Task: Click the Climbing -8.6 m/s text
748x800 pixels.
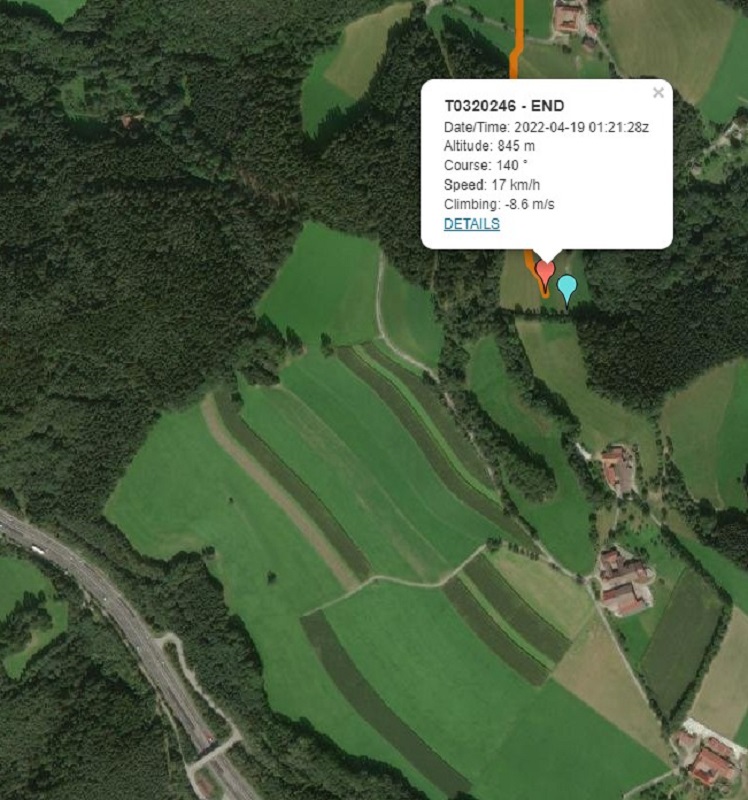Action: point(499,204)
